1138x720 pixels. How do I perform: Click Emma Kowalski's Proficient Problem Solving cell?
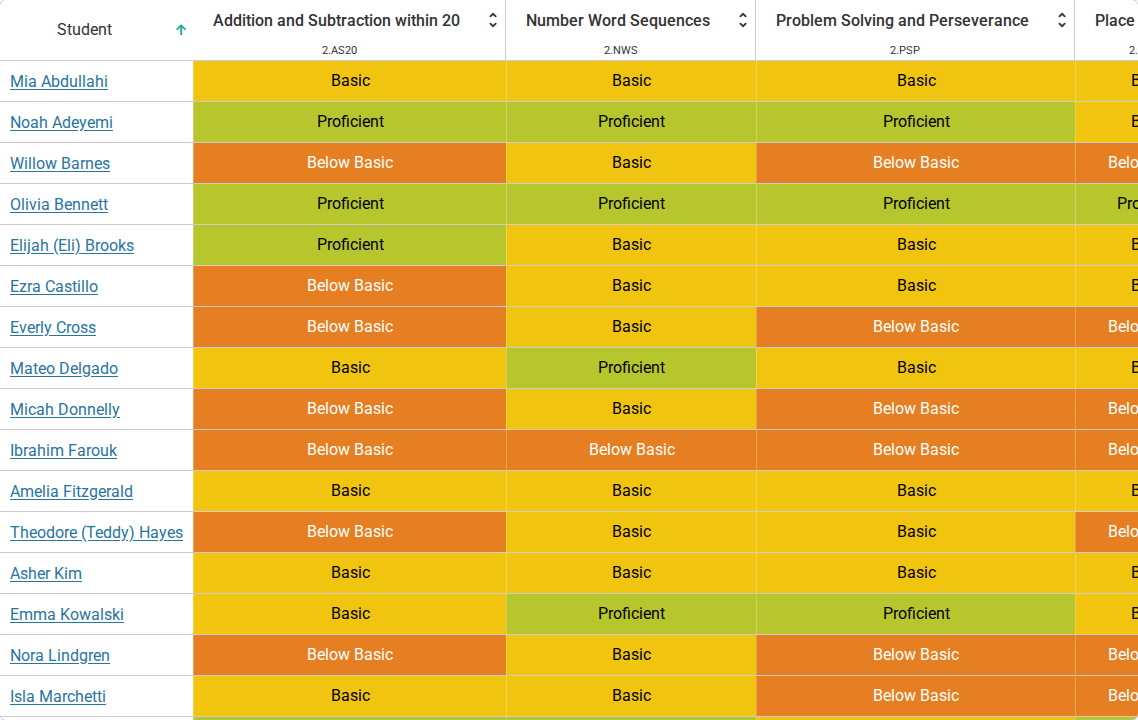pos(916,614)
